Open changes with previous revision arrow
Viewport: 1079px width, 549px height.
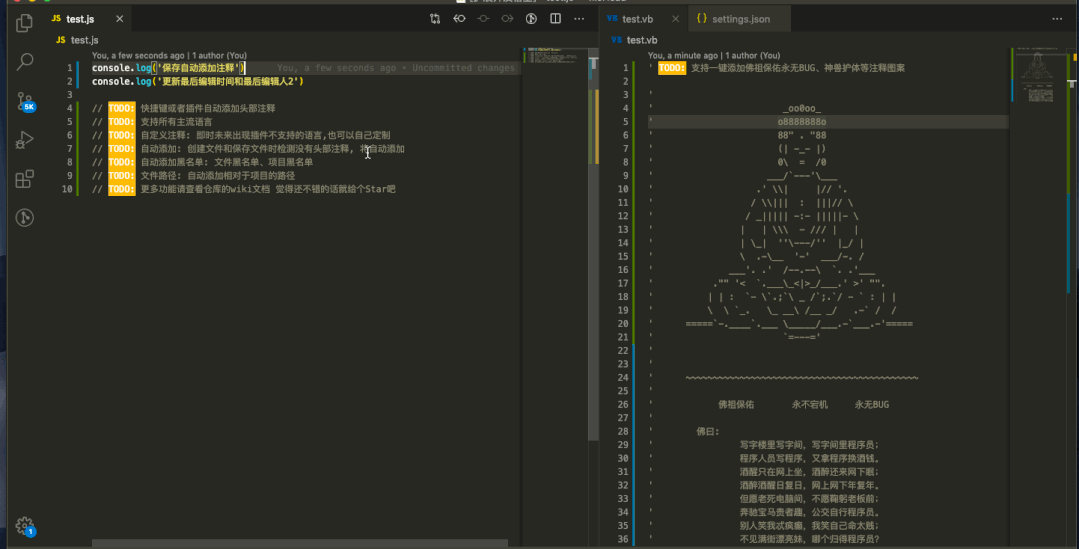[x=459, y=19]
